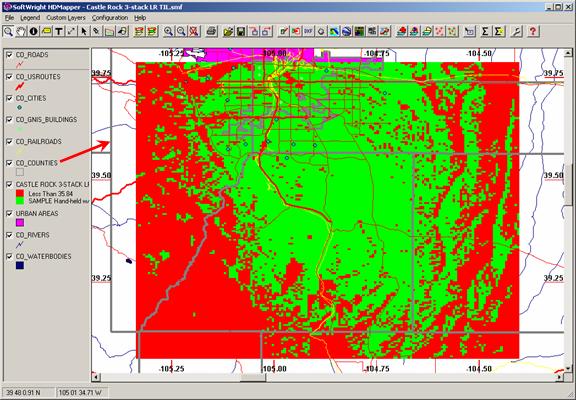Uncheck the CO_WATERBODIES layer checkbox
576x400 pixels.
[10, 257]
